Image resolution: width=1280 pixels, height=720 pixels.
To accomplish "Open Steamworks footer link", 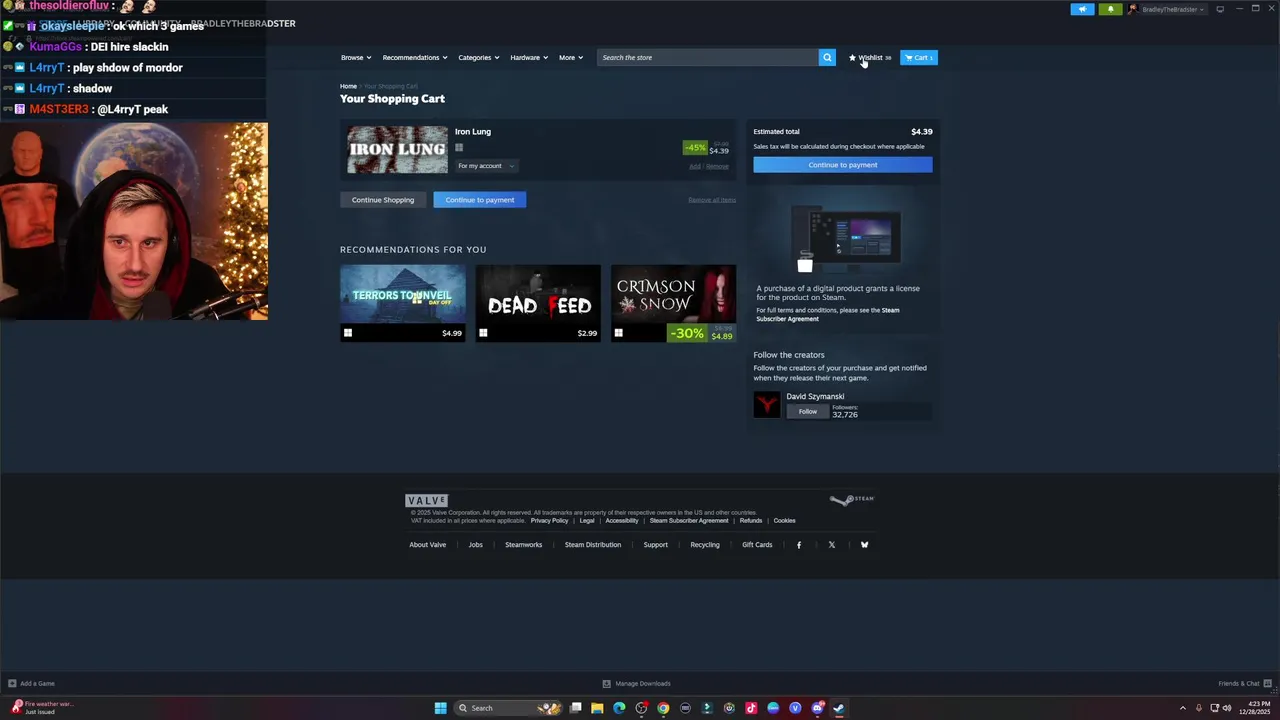I will [524, 545].
